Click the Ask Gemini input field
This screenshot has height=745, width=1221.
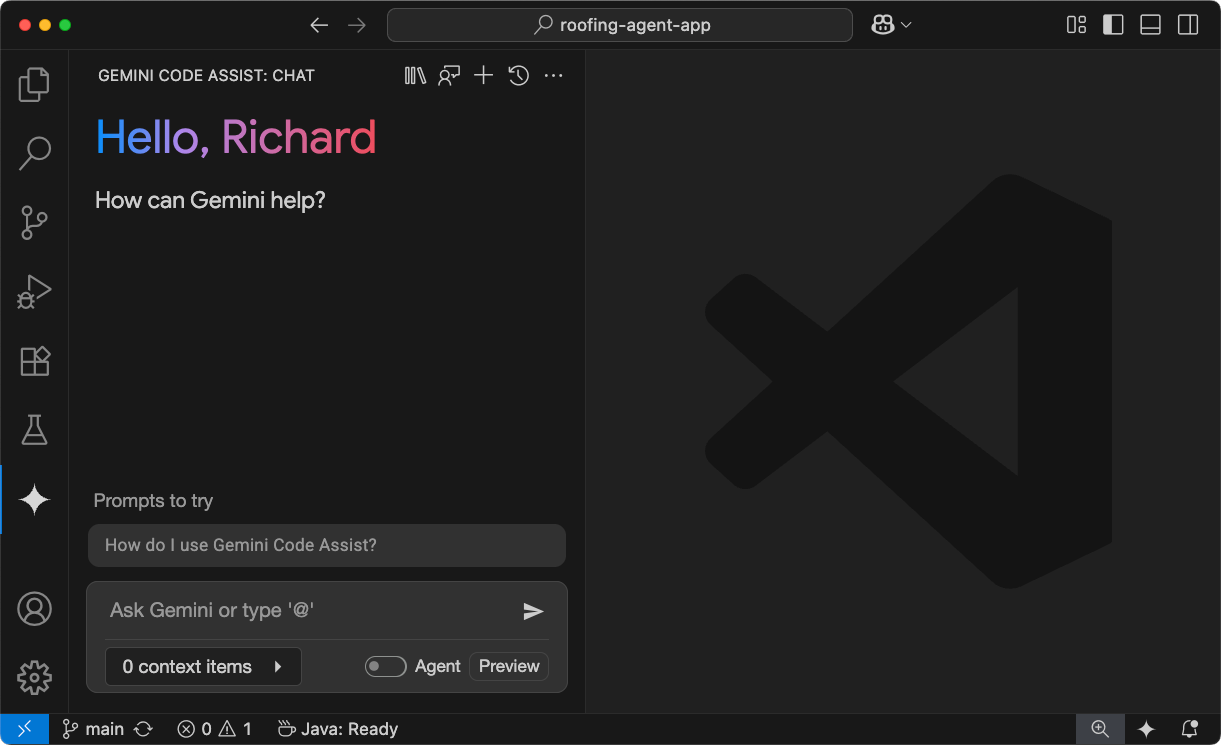[310, 610]
